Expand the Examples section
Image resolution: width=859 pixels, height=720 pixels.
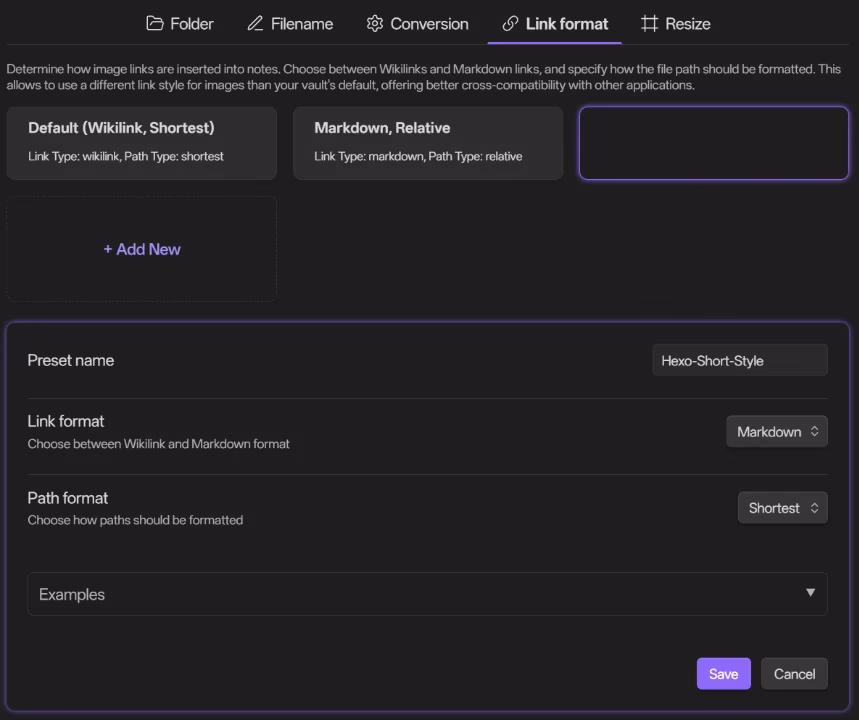click(427, 594)
